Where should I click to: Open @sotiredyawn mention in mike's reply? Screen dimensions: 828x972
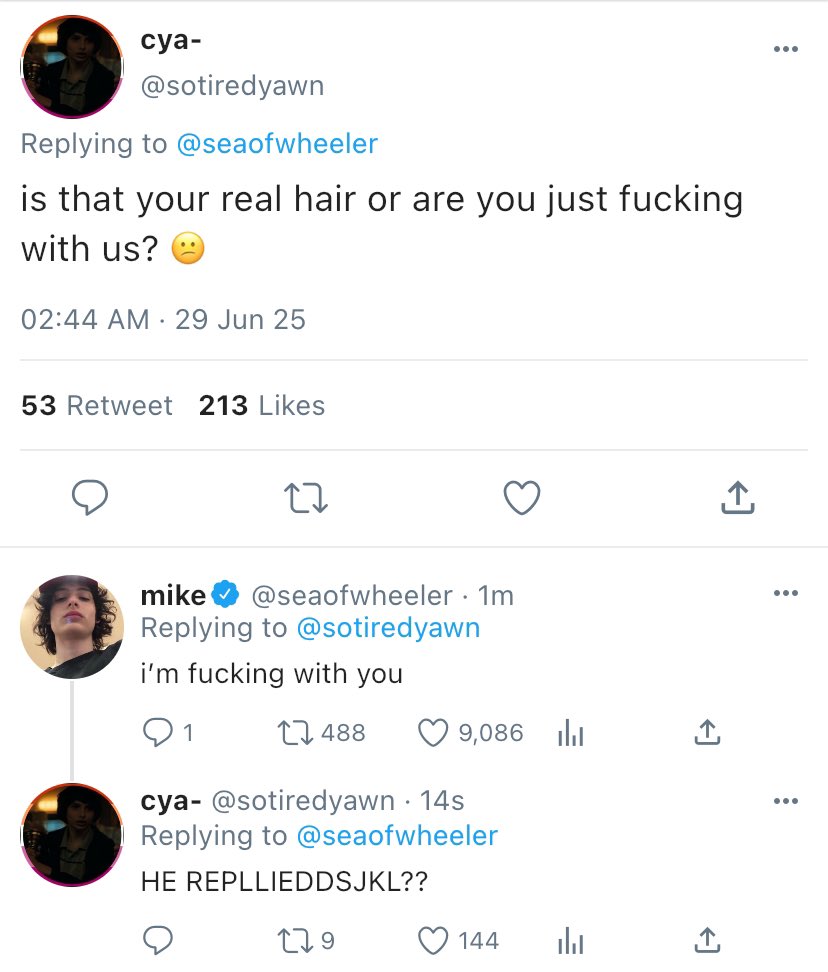click(x=387, y=628)
